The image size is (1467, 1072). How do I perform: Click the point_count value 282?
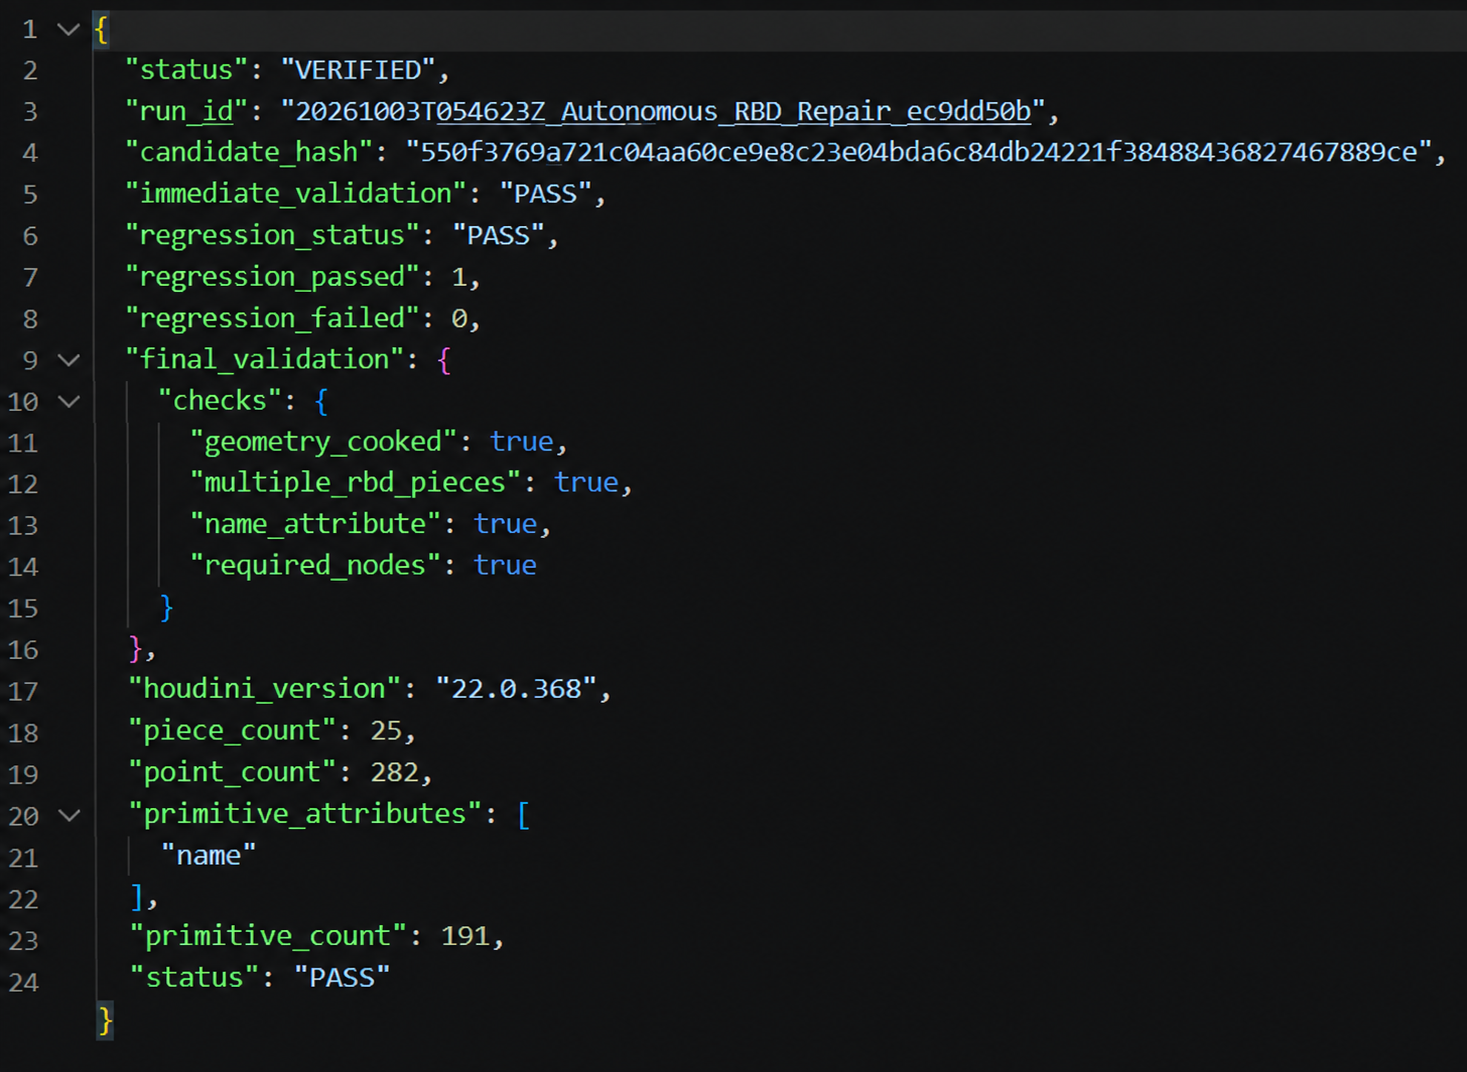(395, 772)
